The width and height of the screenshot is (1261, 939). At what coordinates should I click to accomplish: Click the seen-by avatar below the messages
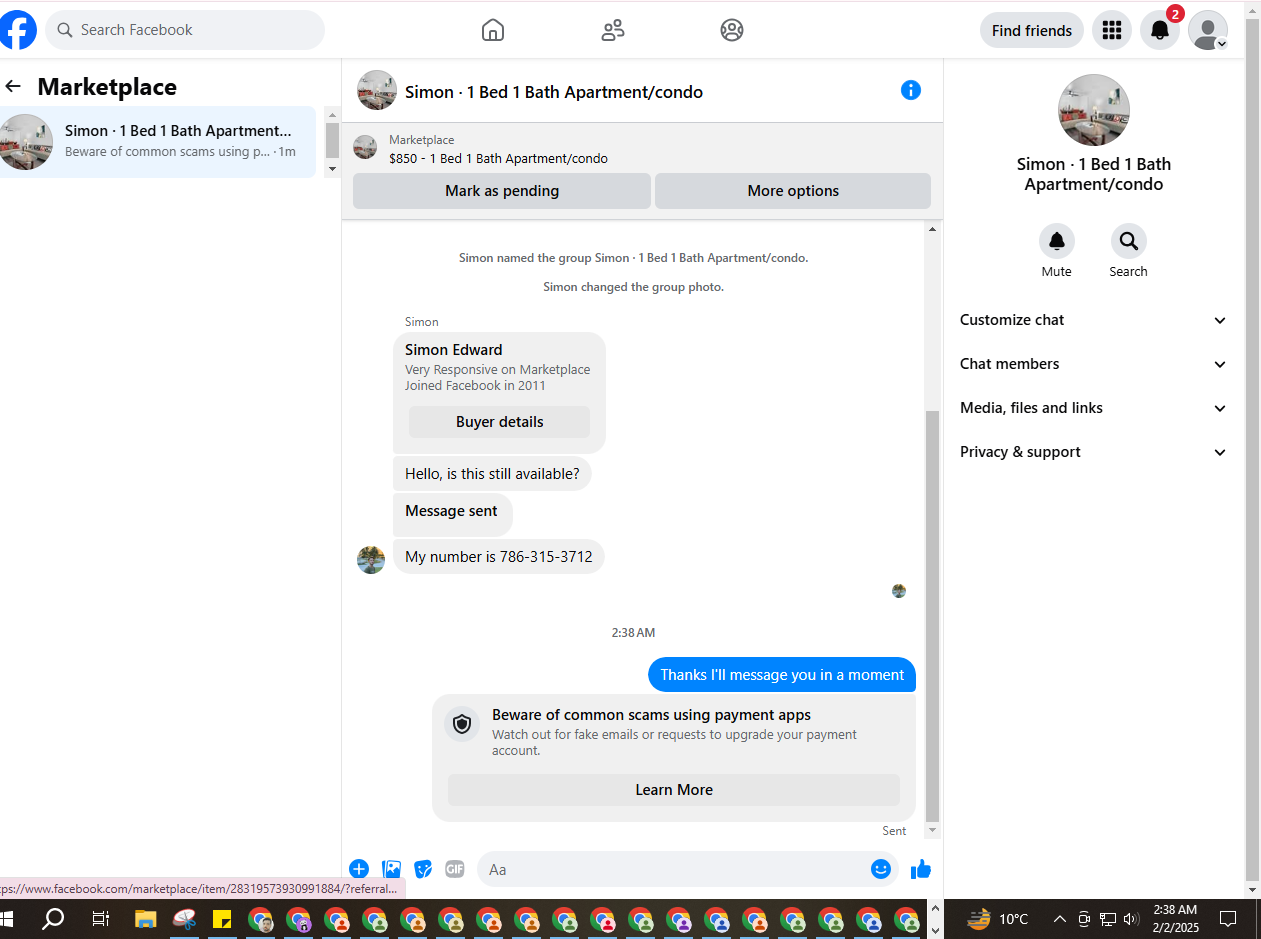pos(899,591)
